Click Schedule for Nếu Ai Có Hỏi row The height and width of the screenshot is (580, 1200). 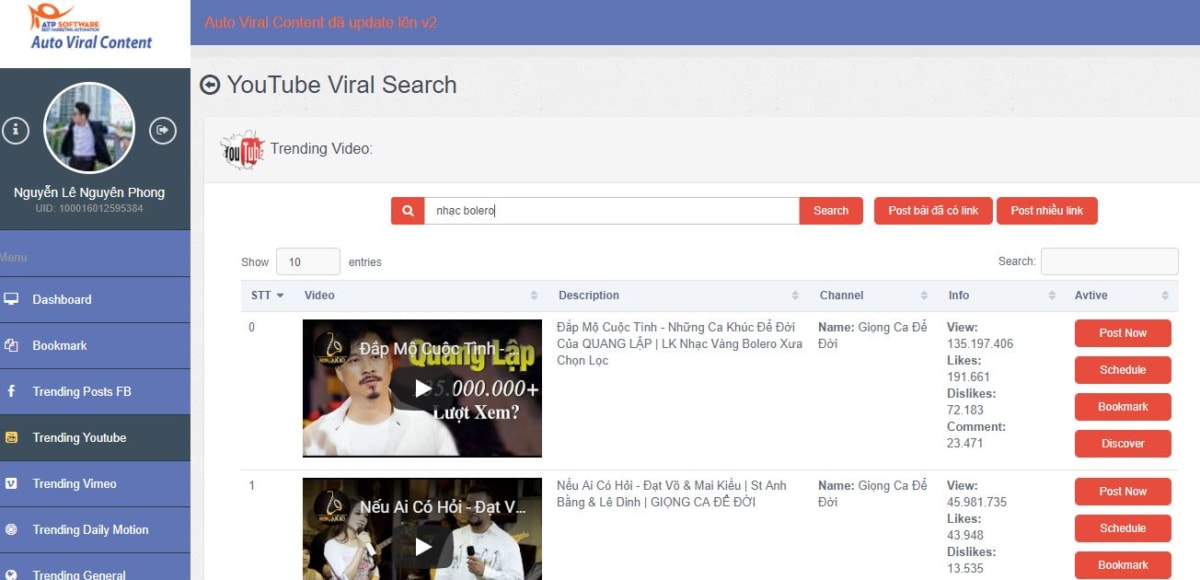point(1123,528)
